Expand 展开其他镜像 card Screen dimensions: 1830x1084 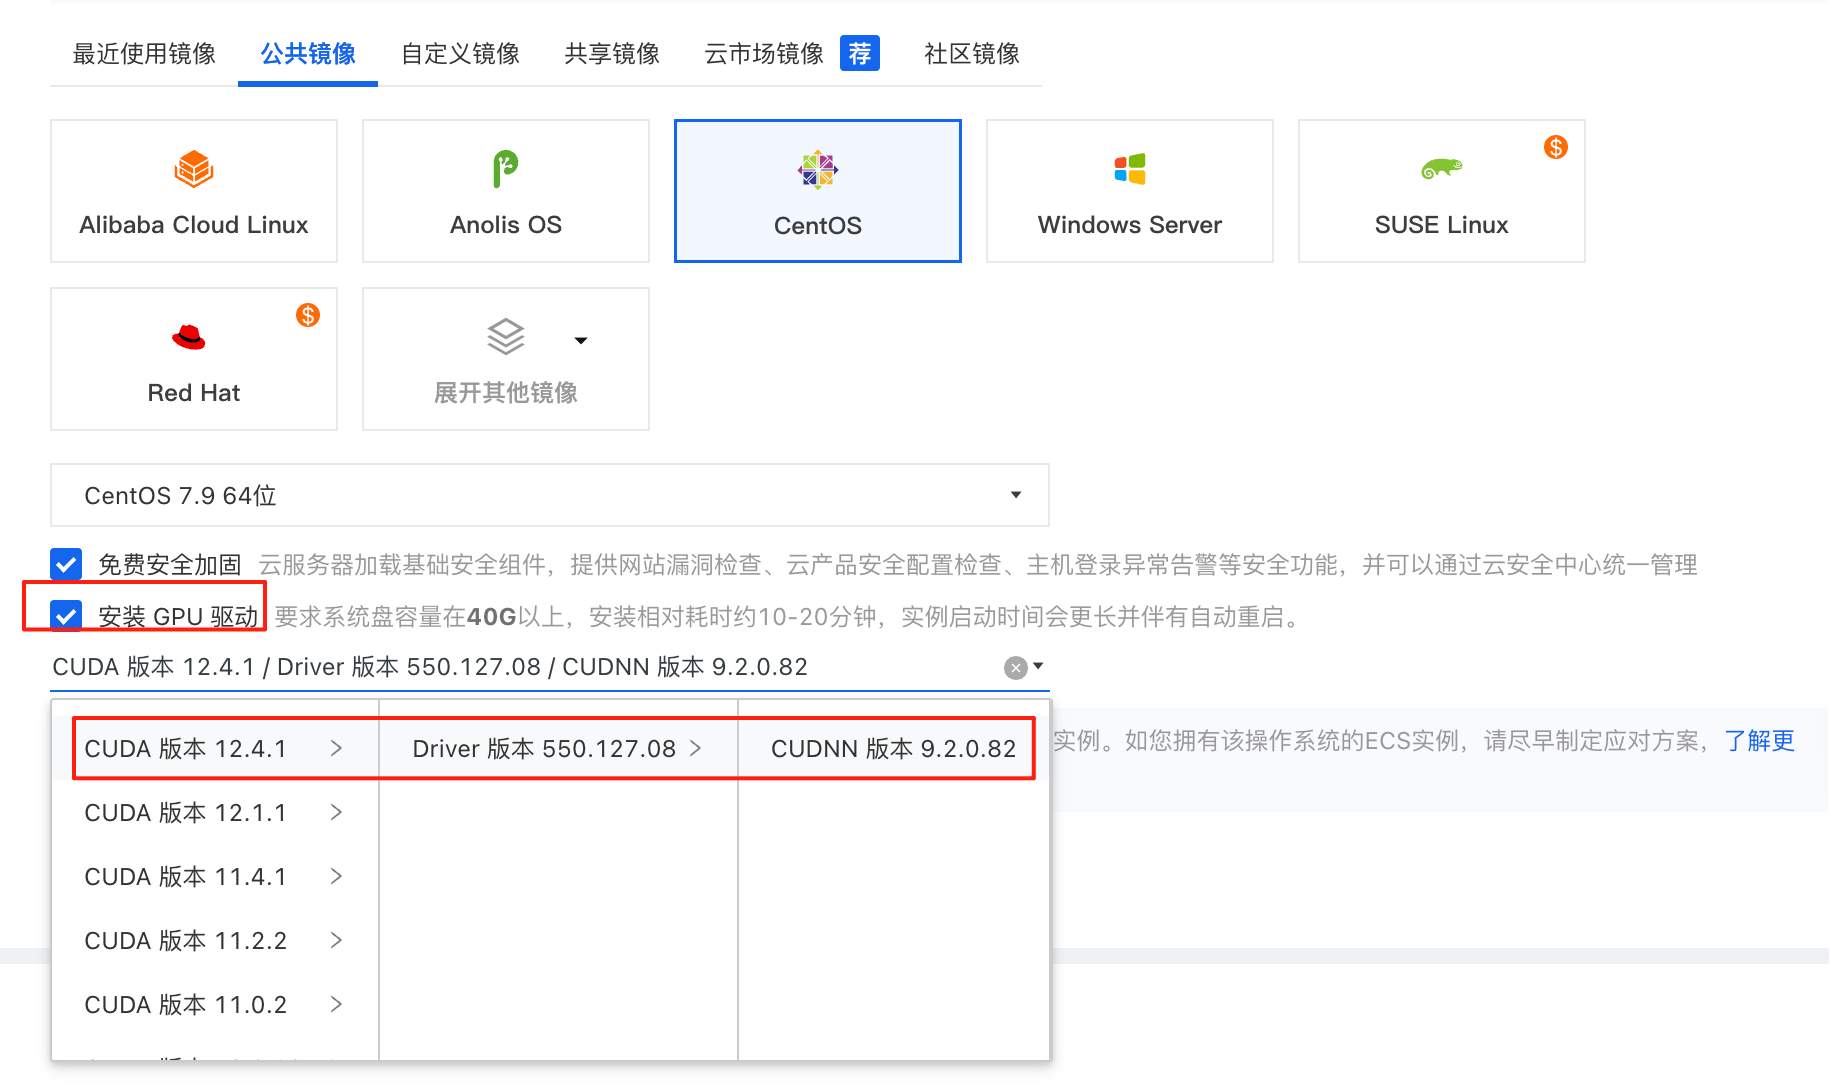(x=506, y=359)
